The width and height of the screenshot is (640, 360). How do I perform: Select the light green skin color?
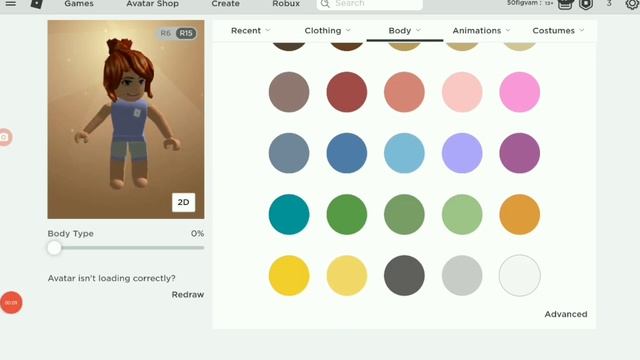[462, 215]
